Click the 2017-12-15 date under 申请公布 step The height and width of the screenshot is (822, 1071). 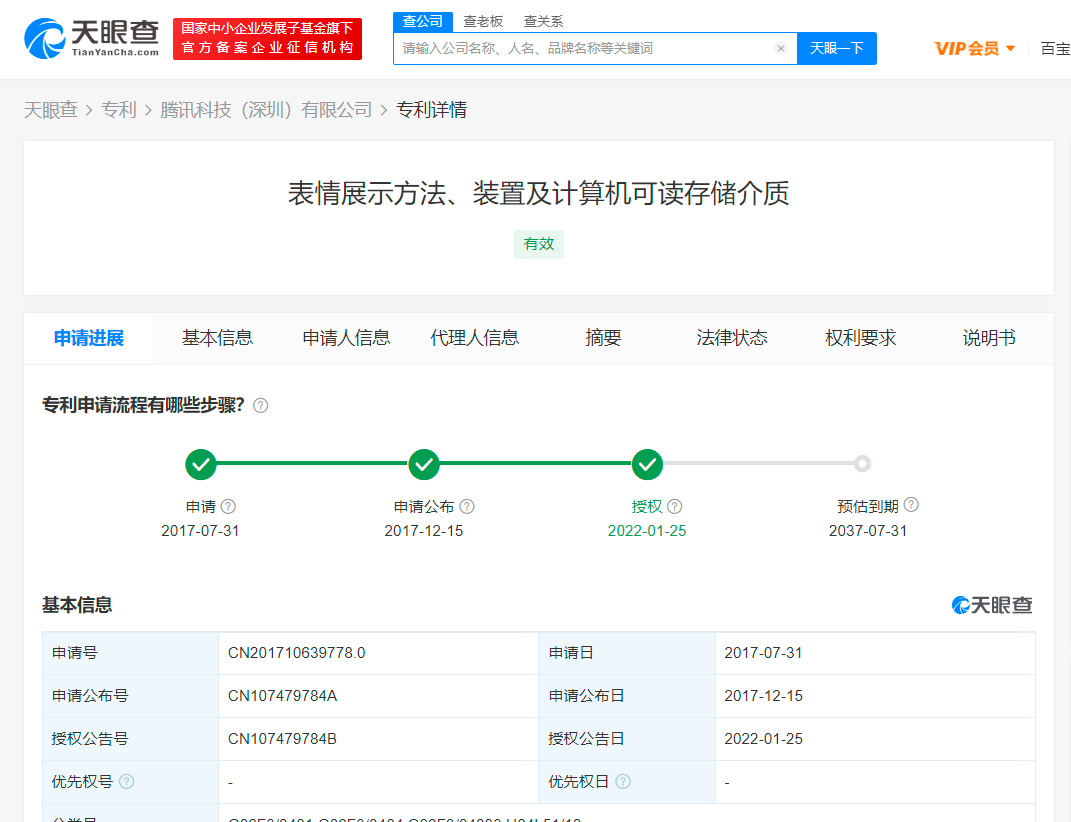pyautogui.click(x=424, y=531)
